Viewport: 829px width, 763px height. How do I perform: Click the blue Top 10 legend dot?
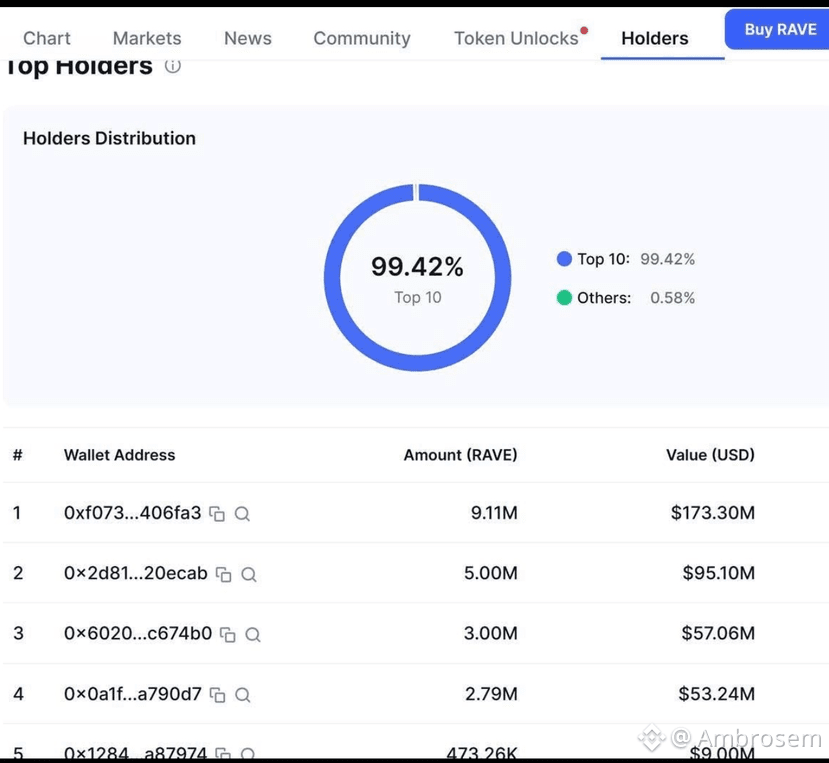564,259
